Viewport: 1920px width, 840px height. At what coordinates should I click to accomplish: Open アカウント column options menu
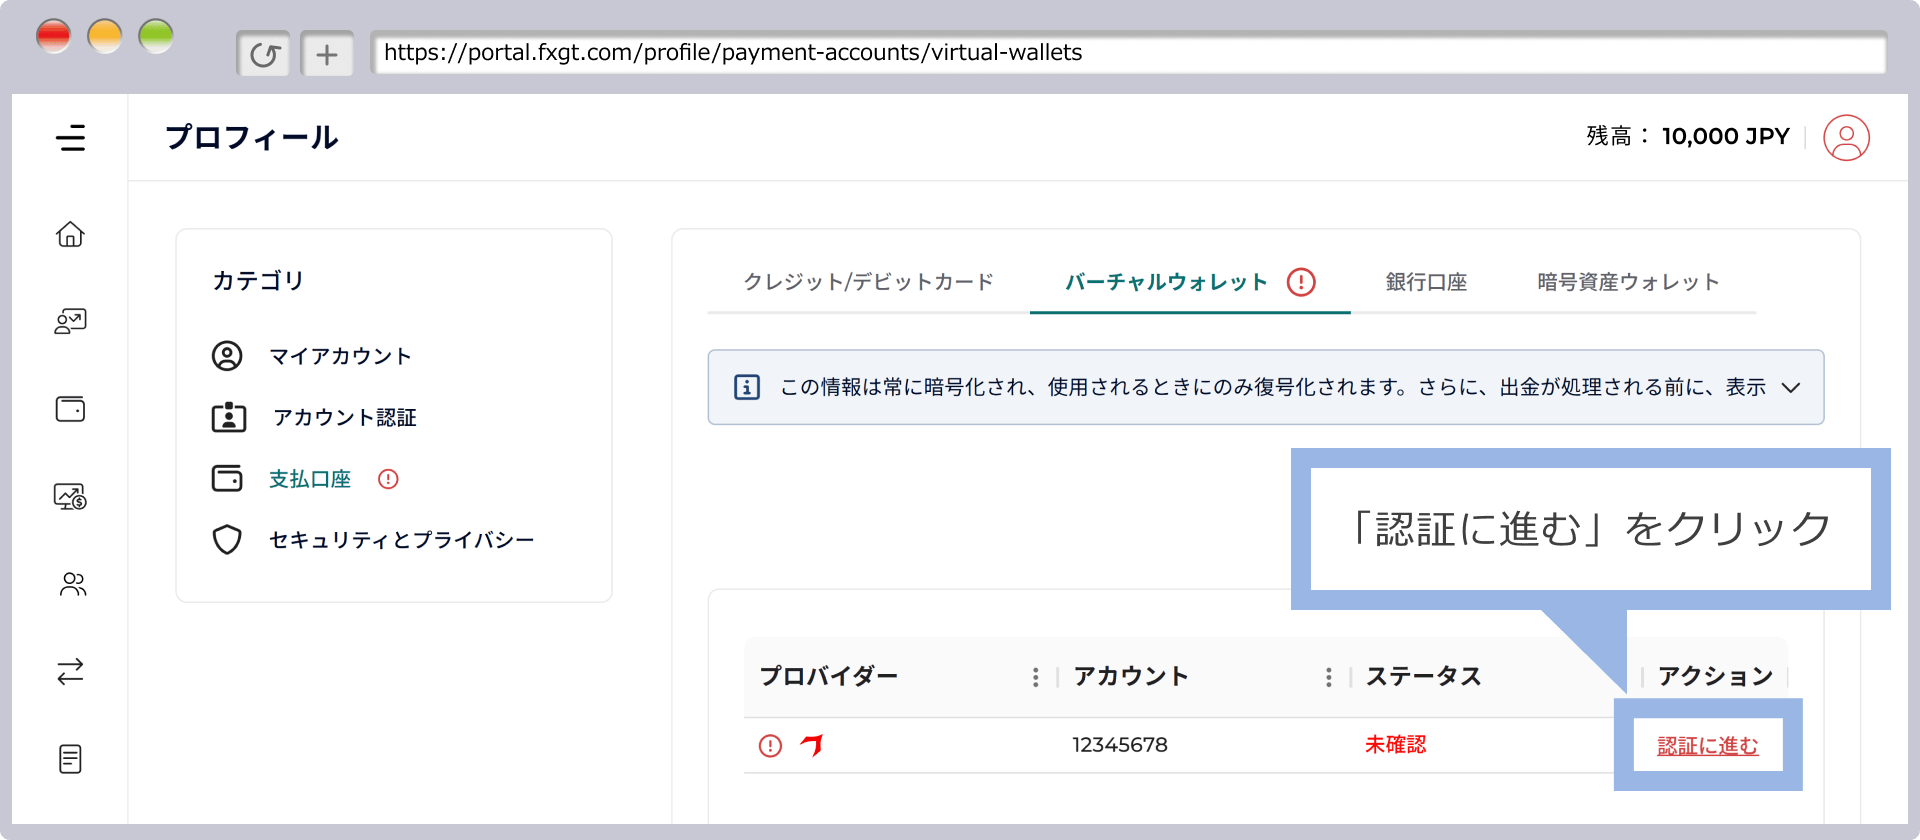point(1328,678)
